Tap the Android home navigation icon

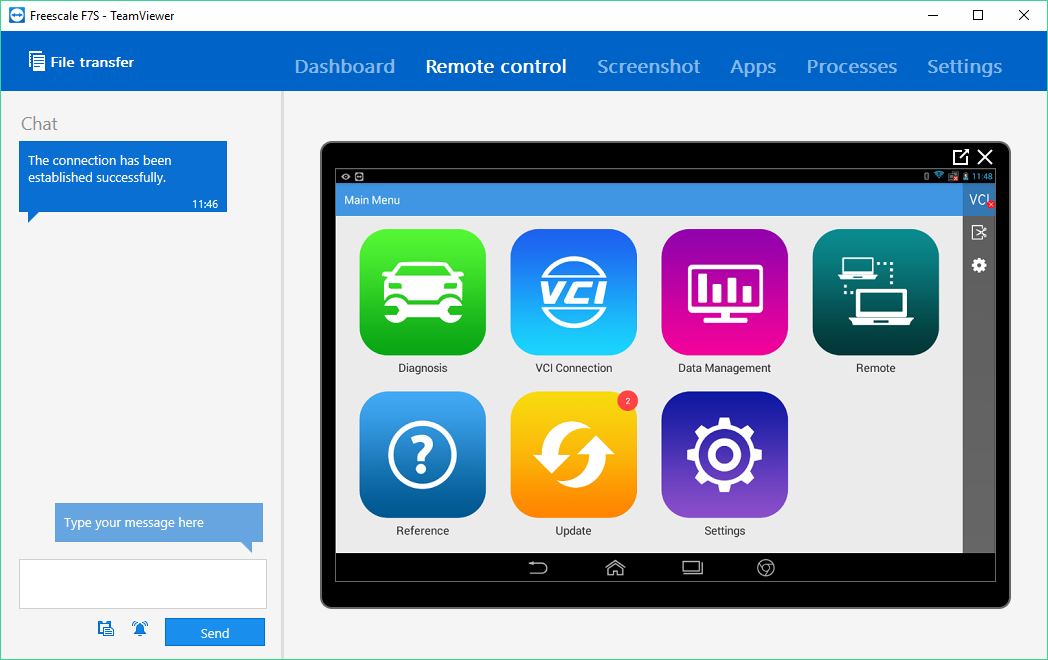615,568
